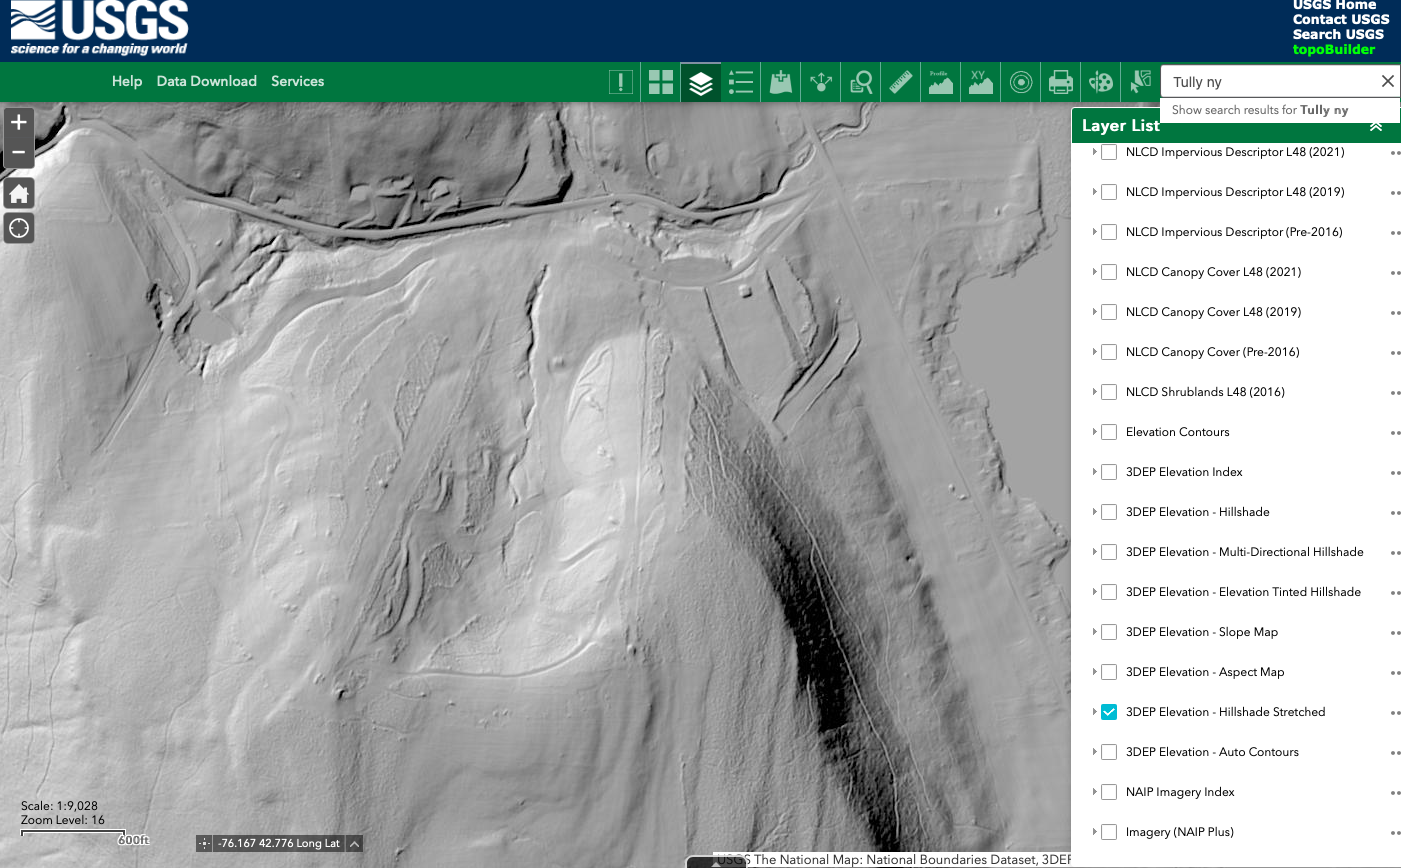Open the Elevation Profile tool
The image size is (1401, 868).
tap(940, 82)
